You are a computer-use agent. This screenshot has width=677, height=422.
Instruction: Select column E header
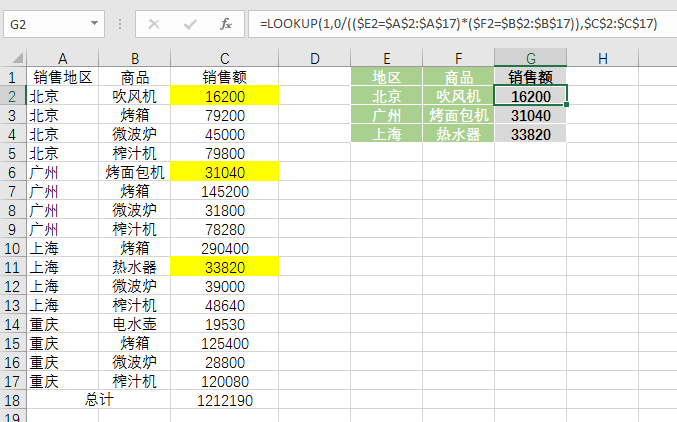(386, 58)
